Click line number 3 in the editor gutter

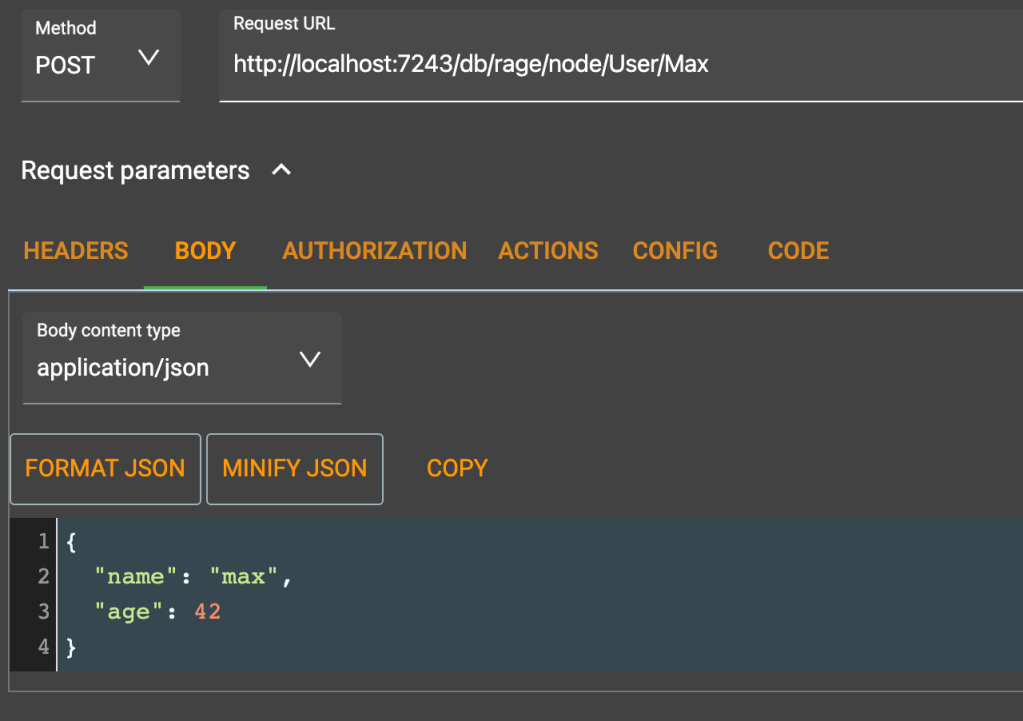43,612
